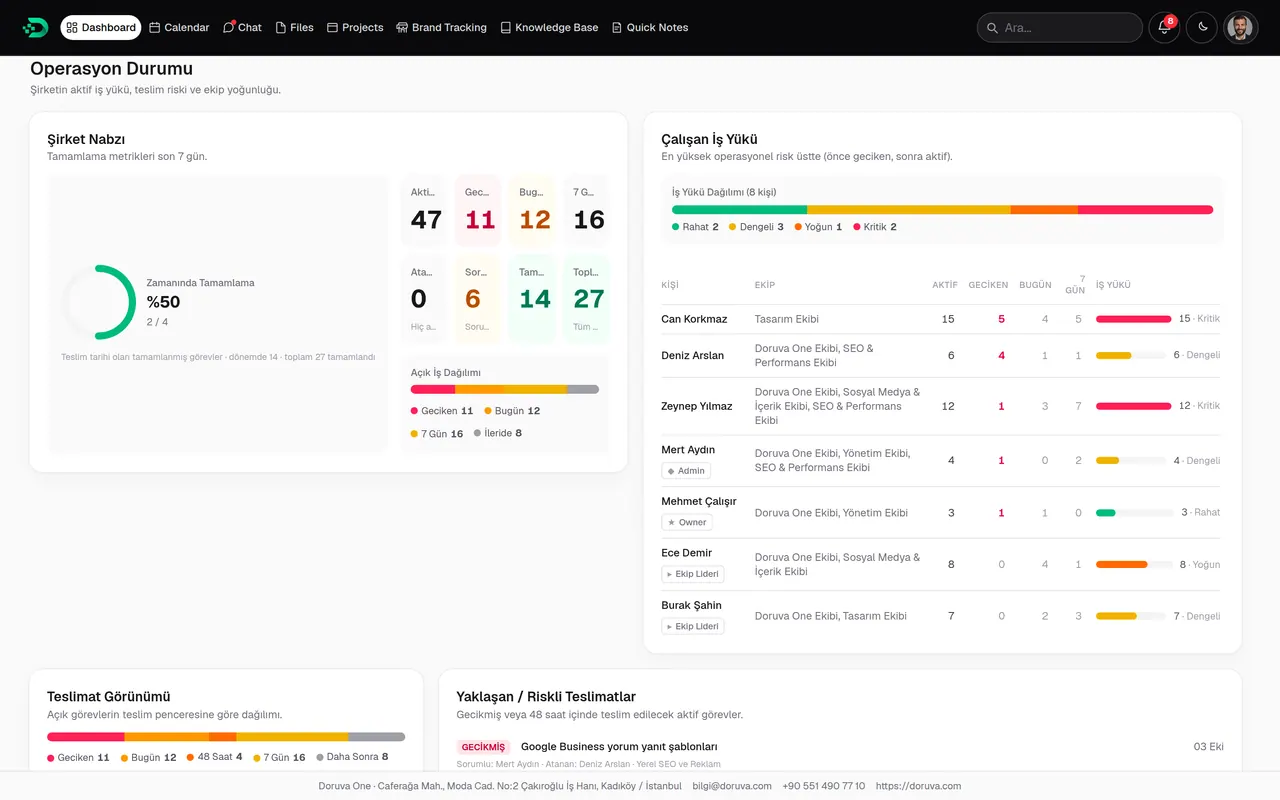1280x800 pixels.
Task: Click the Calendar icon in the navbar
Action: click(x=155, y=28)
